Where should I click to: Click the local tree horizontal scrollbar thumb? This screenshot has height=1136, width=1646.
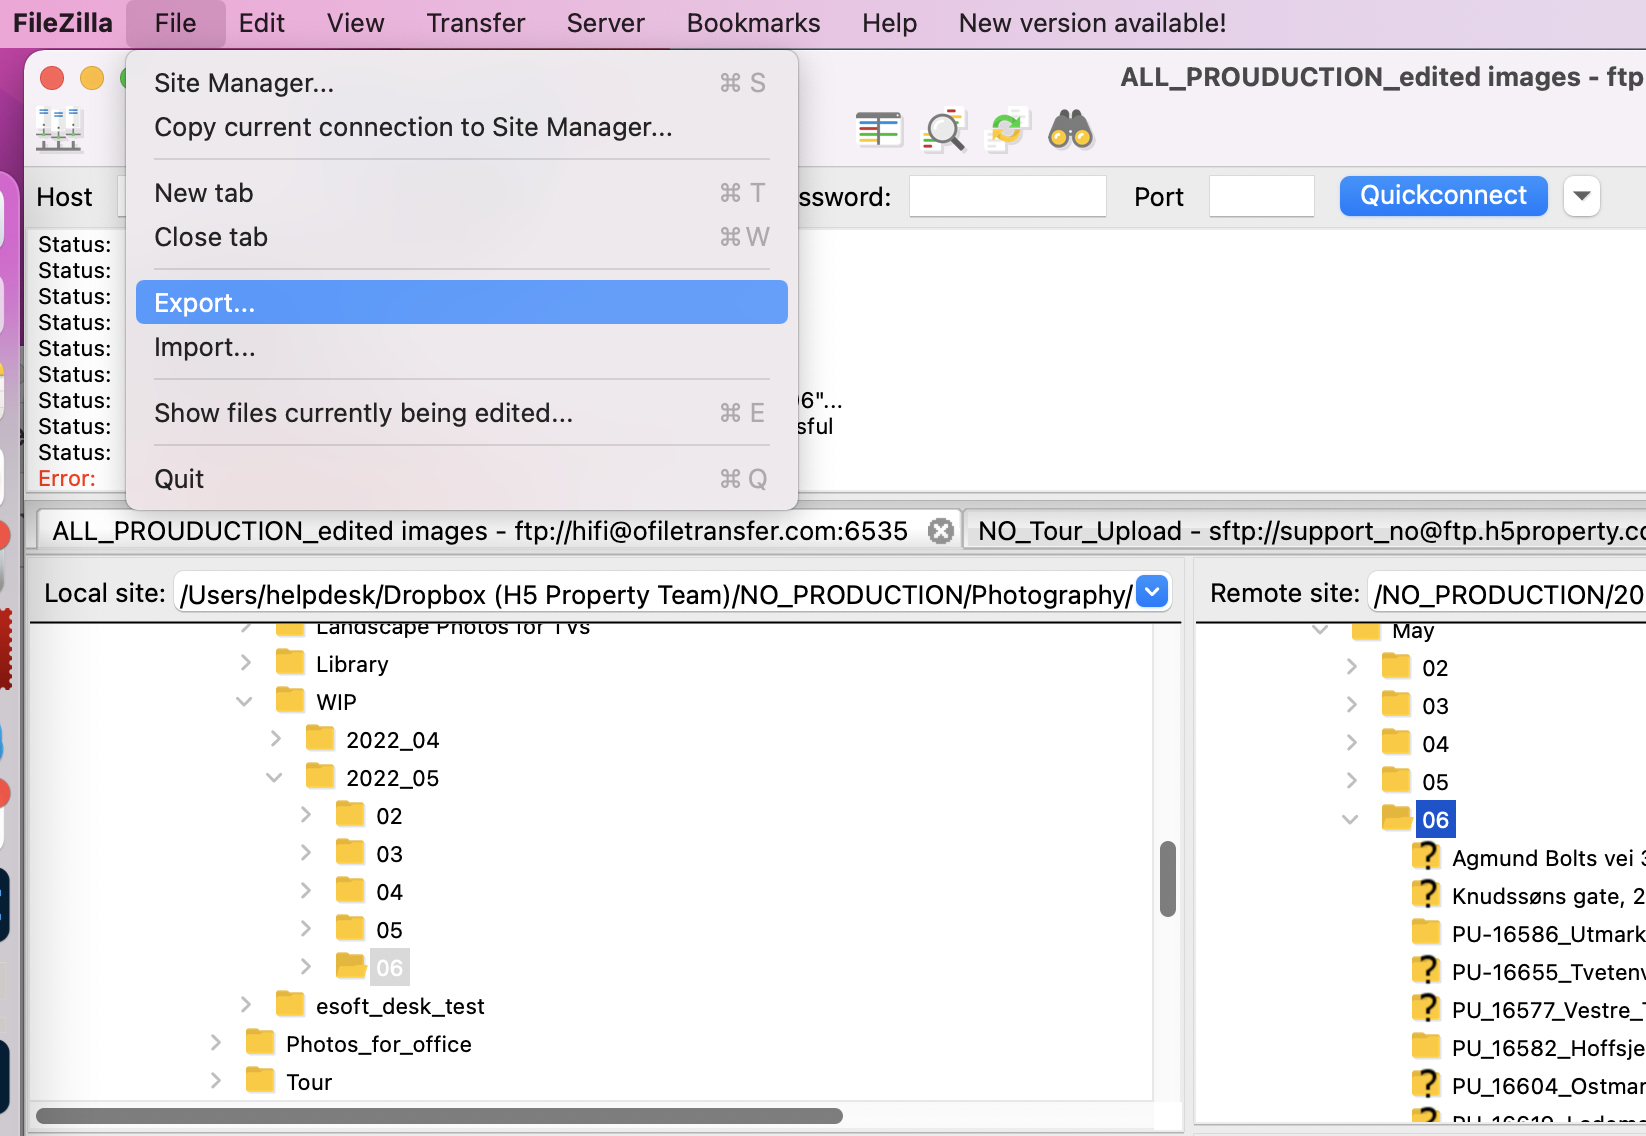(439, 1115)
